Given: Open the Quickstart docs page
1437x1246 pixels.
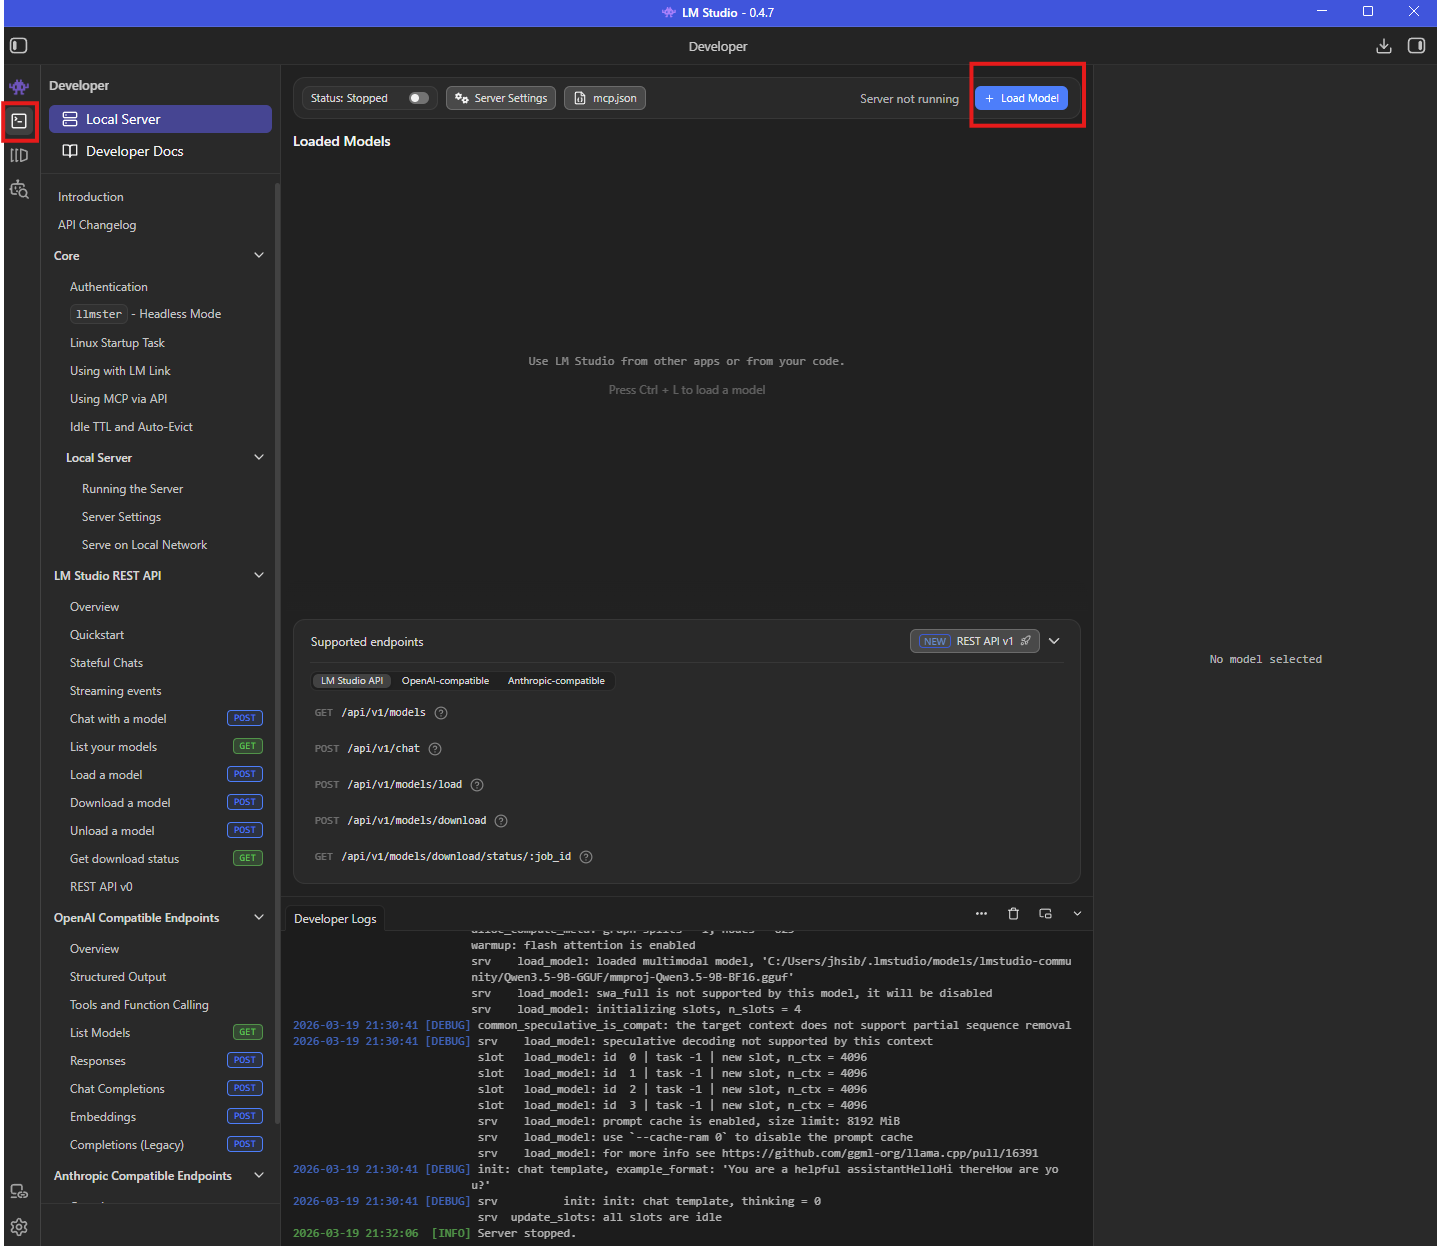Looking at the screenshot, I should 97,635.
